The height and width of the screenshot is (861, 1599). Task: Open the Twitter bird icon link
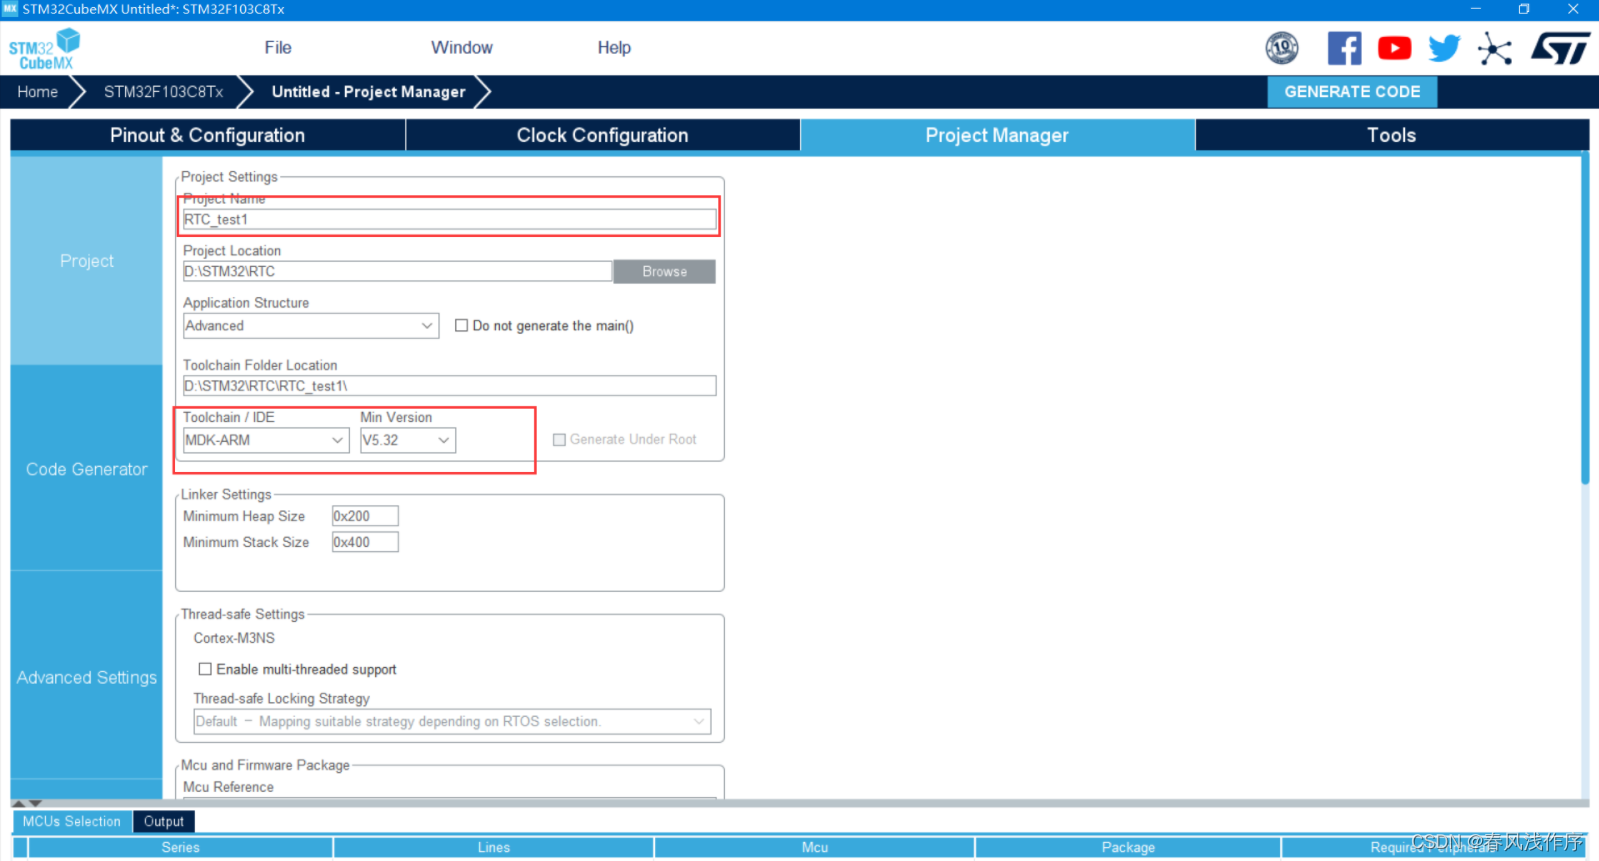1444,48
